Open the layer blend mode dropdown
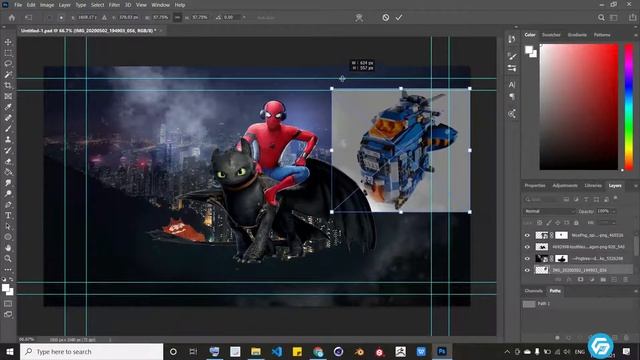Screen dimensions: 640x360 pos(549,211)
